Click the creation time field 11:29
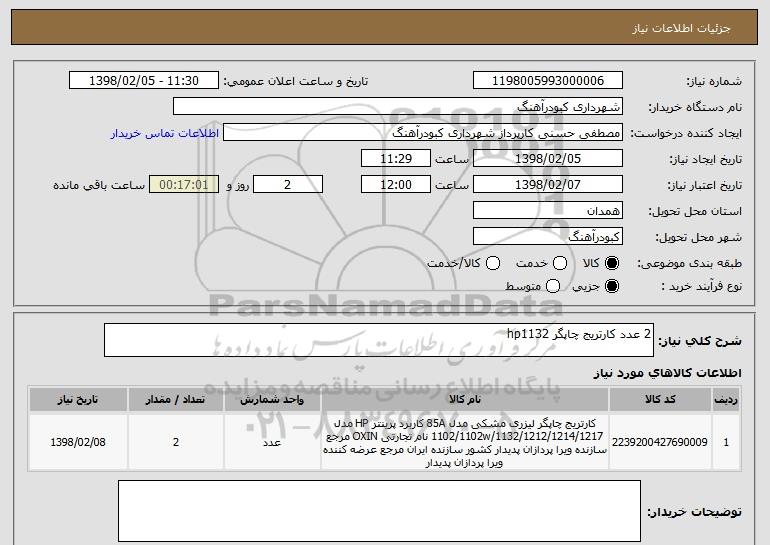Viewport: 770px width, 545px height. click(396, 159)
